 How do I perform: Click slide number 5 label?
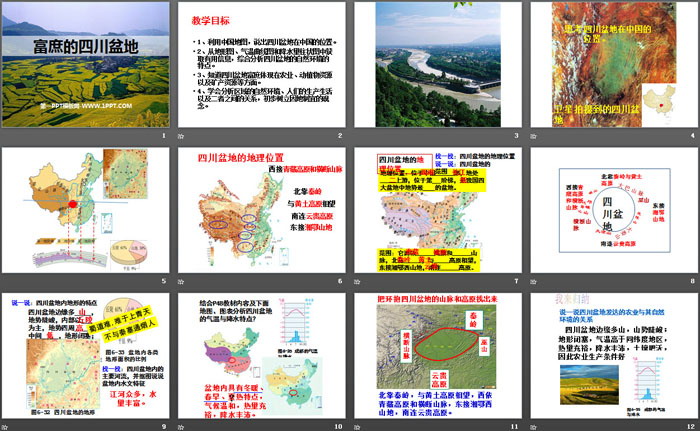coord(164,281)
